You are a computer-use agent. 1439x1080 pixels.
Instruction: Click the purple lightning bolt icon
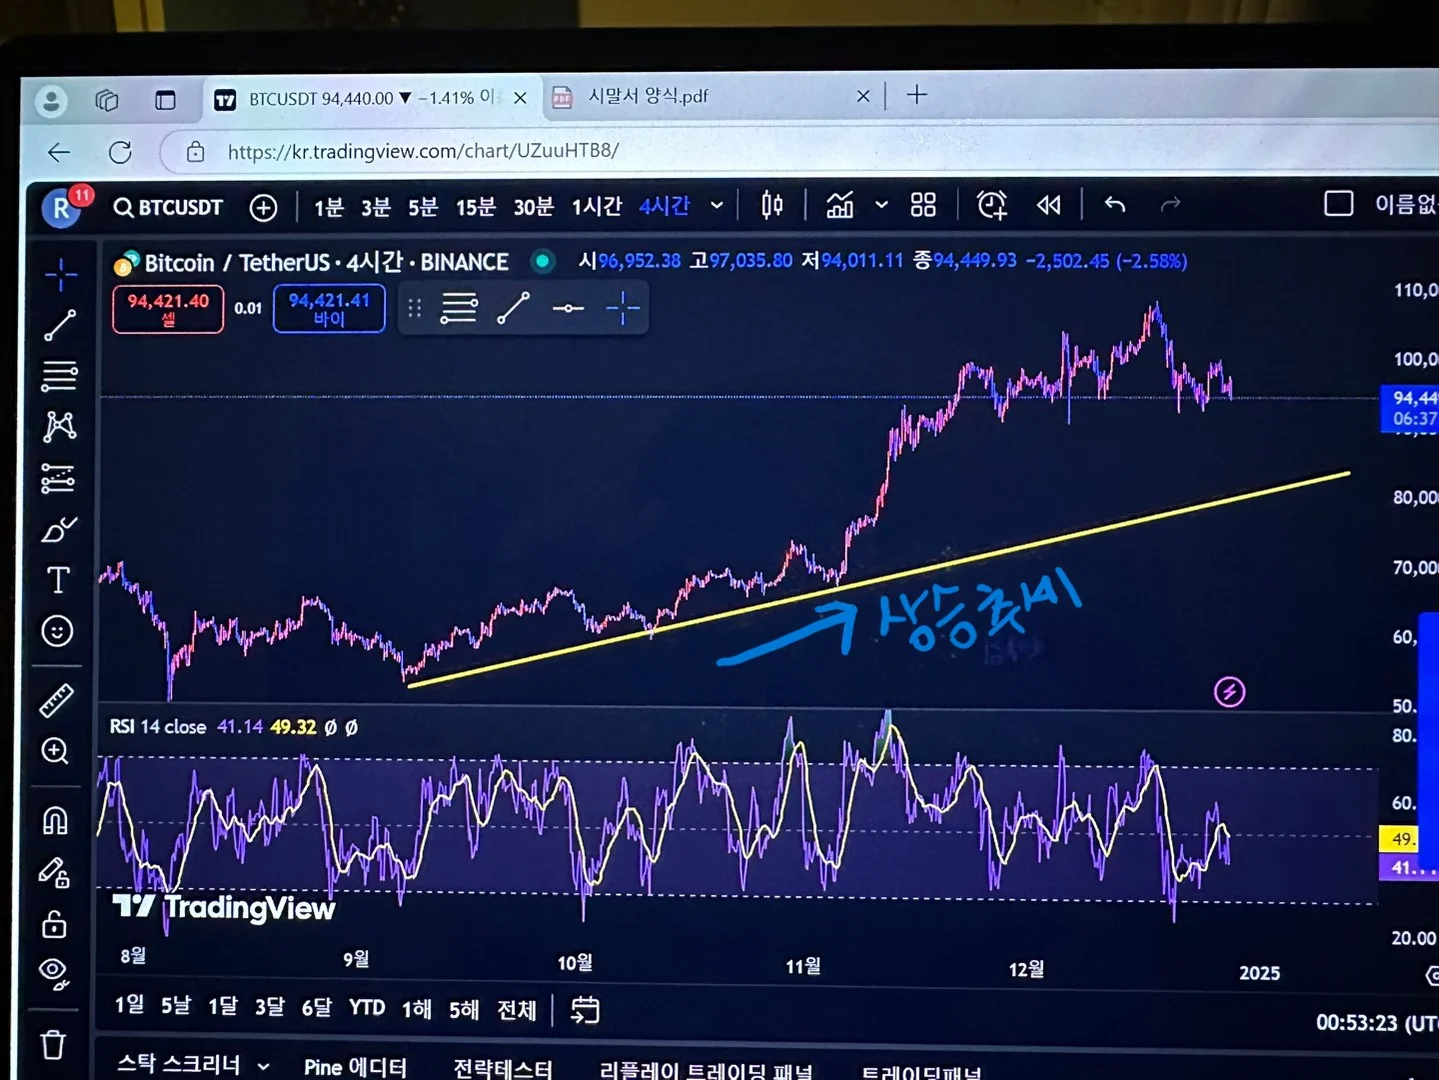click(x=1229, y=692)
